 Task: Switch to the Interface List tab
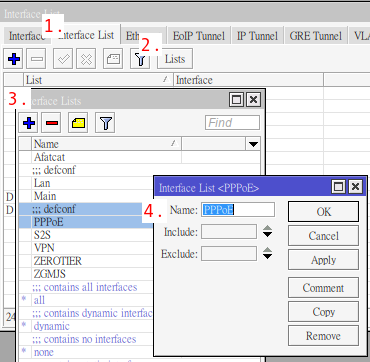pos(87,35)
